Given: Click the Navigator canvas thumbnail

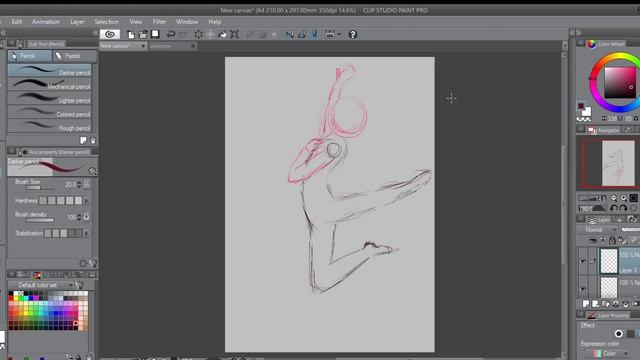Looking at the screenshot, I should click(618, 163).
